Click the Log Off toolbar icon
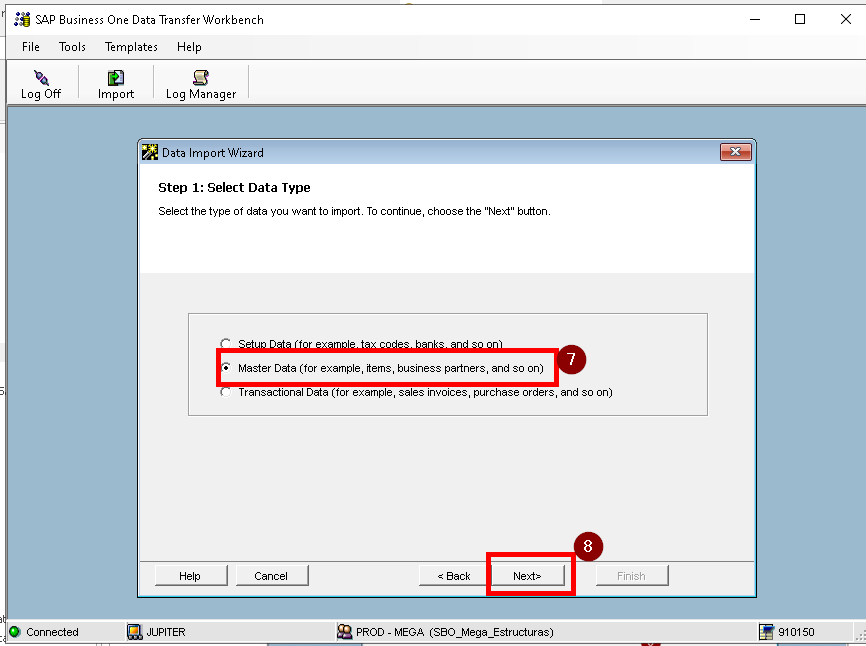The height and width of the screenshot is (646, 866). pos(41,77)
